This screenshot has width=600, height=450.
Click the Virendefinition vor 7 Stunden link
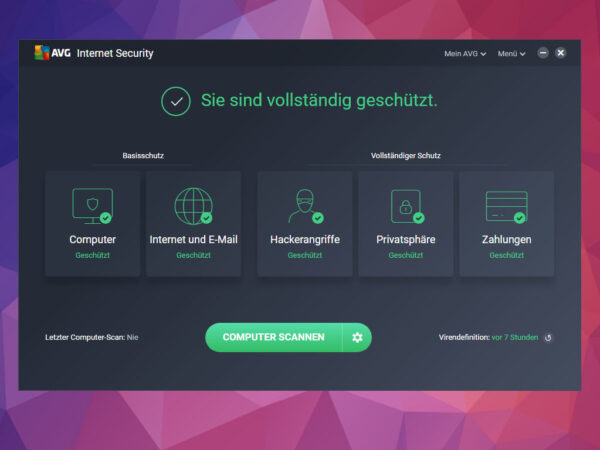click(515, 337)
